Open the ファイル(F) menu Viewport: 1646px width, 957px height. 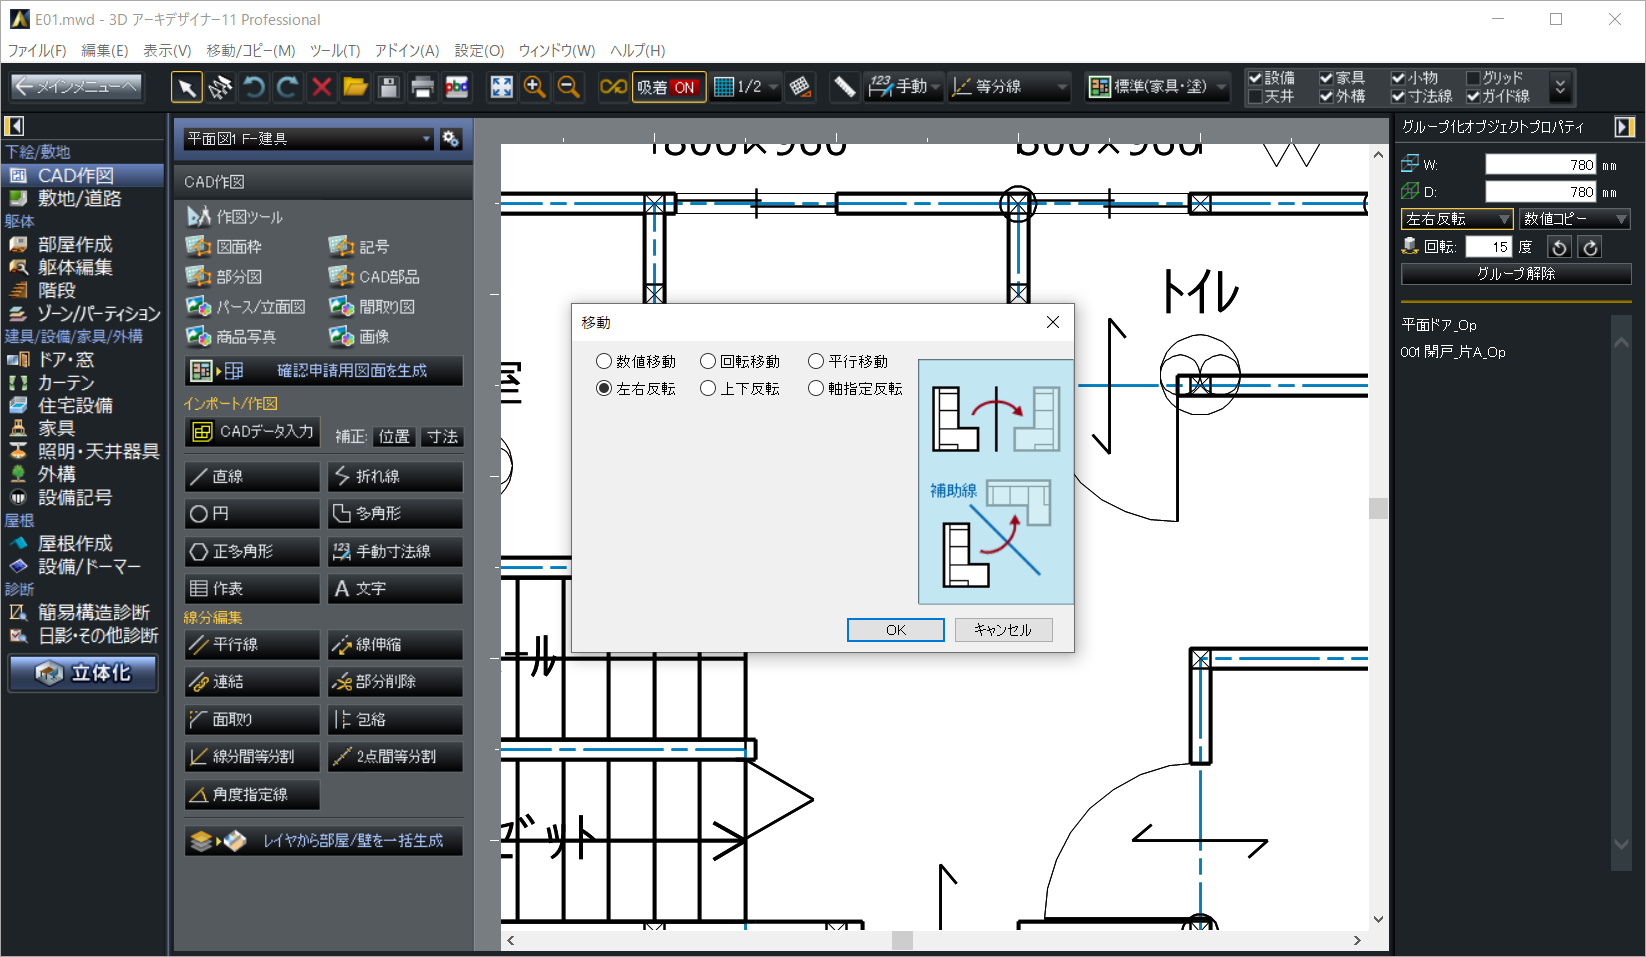click(x=37, y=50)
